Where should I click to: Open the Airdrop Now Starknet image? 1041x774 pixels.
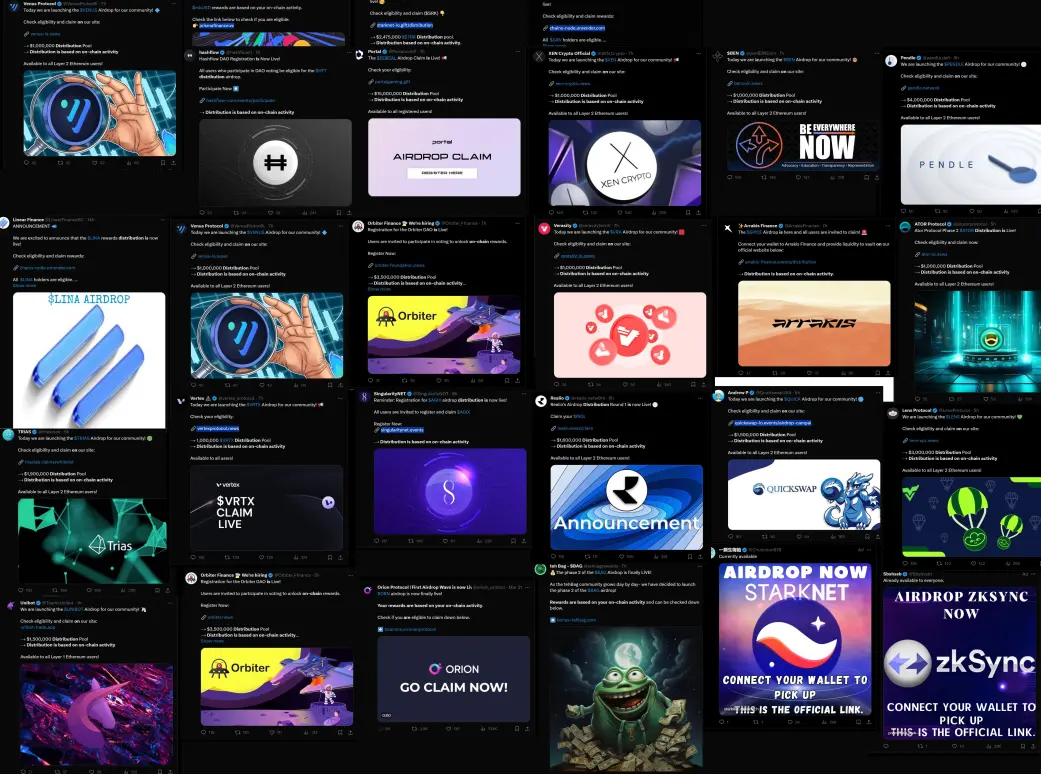click(x=795, y=639)
